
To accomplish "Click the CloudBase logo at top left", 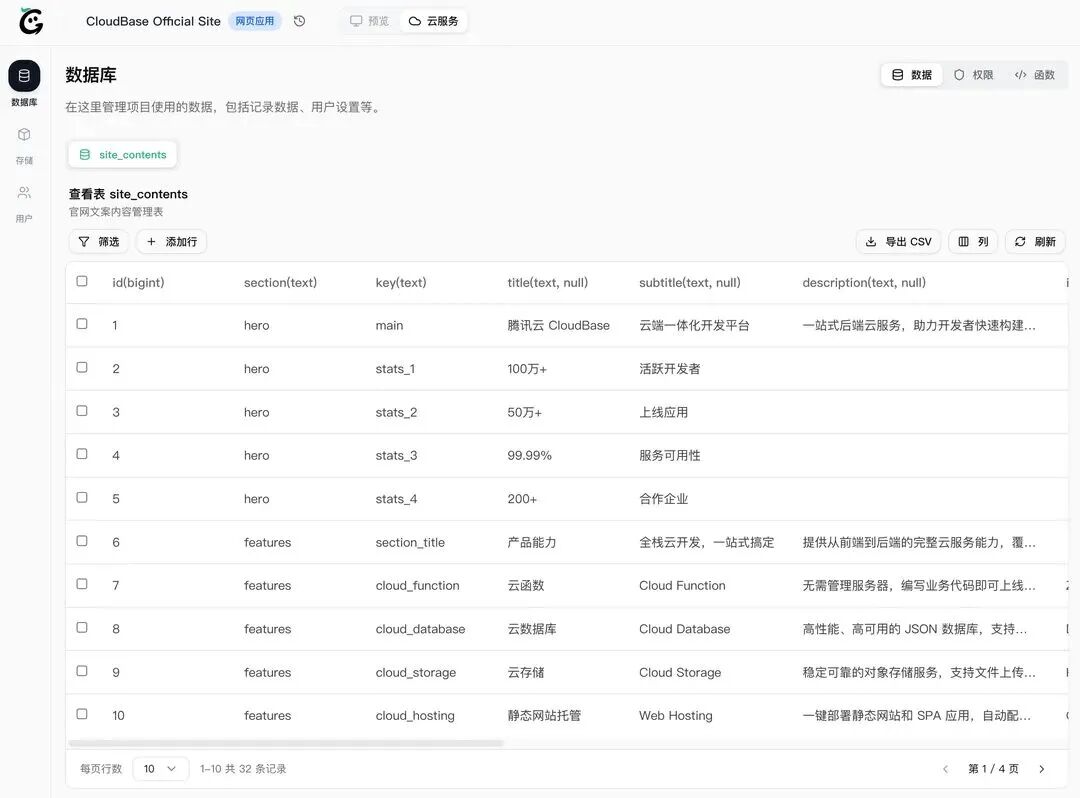I will click(x=31, y=21).
